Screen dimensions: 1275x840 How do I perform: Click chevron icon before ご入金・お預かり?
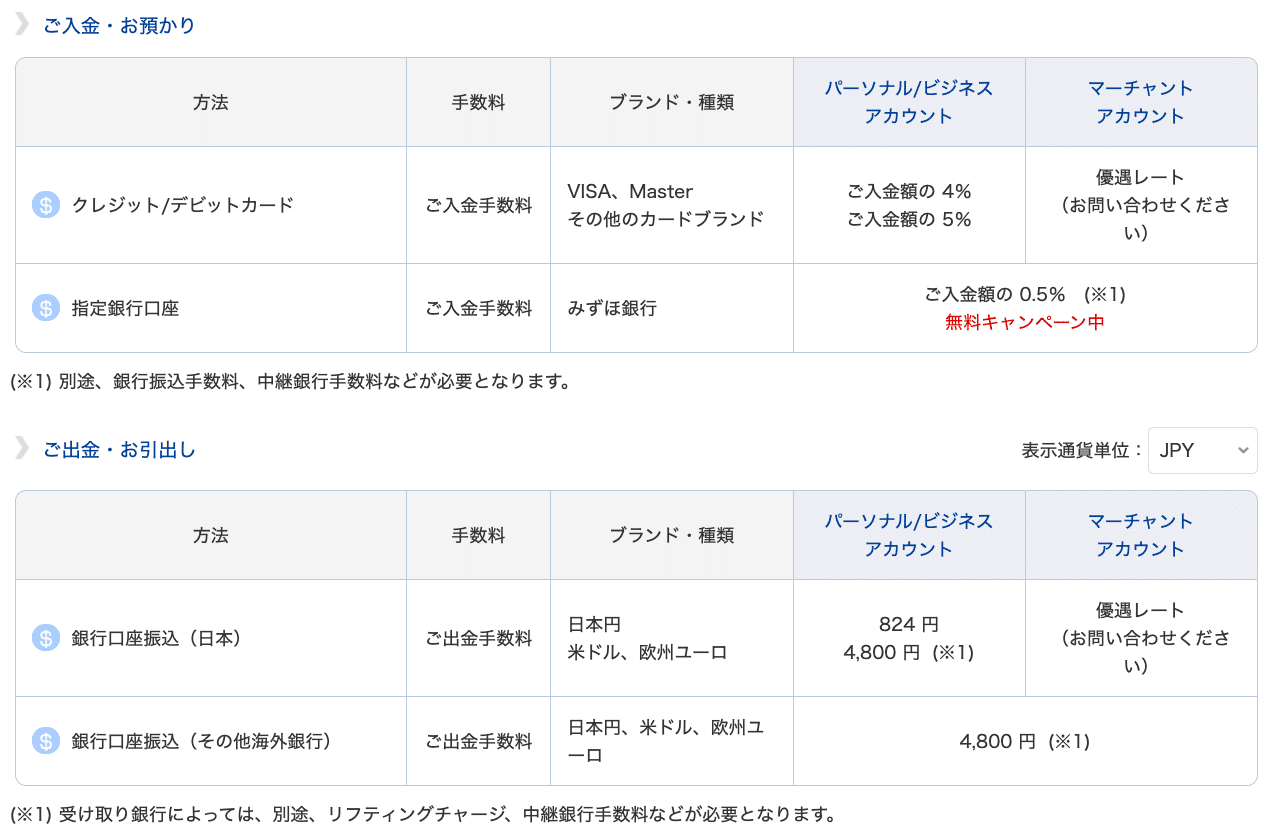tap(22, 25)
